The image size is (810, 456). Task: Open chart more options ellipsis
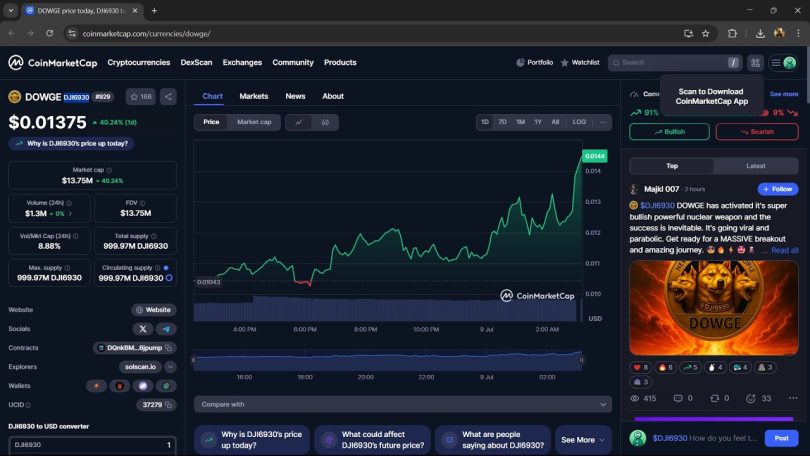[603, 122]
